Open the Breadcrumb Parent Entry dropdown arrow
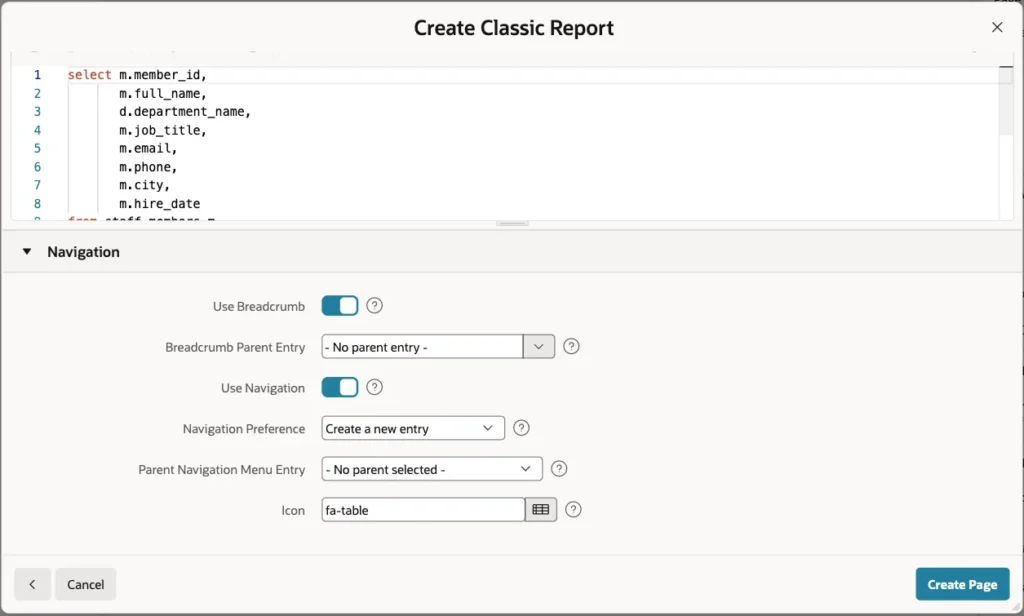This screenshot has width=1024, height=616. click(539, 346)
